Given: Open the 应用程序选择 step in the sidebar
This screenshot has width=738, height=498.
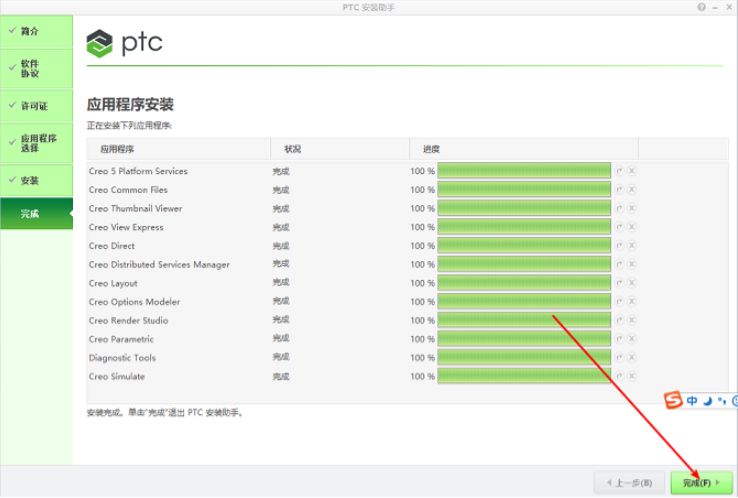Looking at the screenshot, I should [x=37, y=143].
